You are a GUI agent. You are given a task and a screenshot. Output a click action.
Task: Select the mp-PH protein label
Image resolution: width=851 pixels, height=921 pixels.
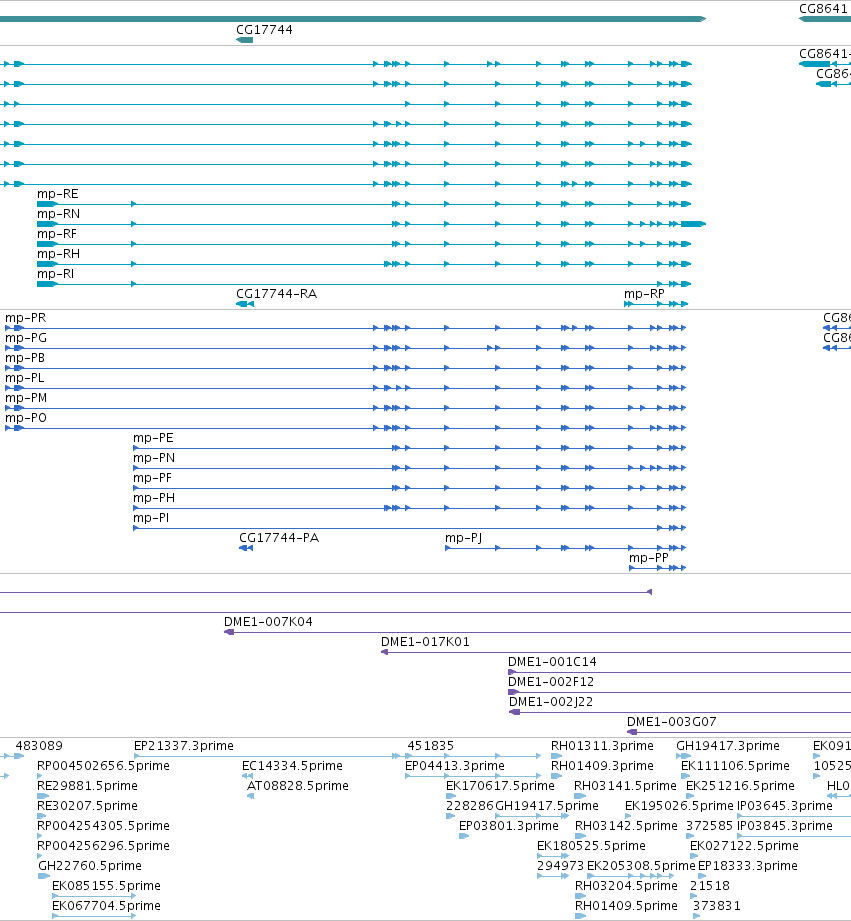(154, 498)
